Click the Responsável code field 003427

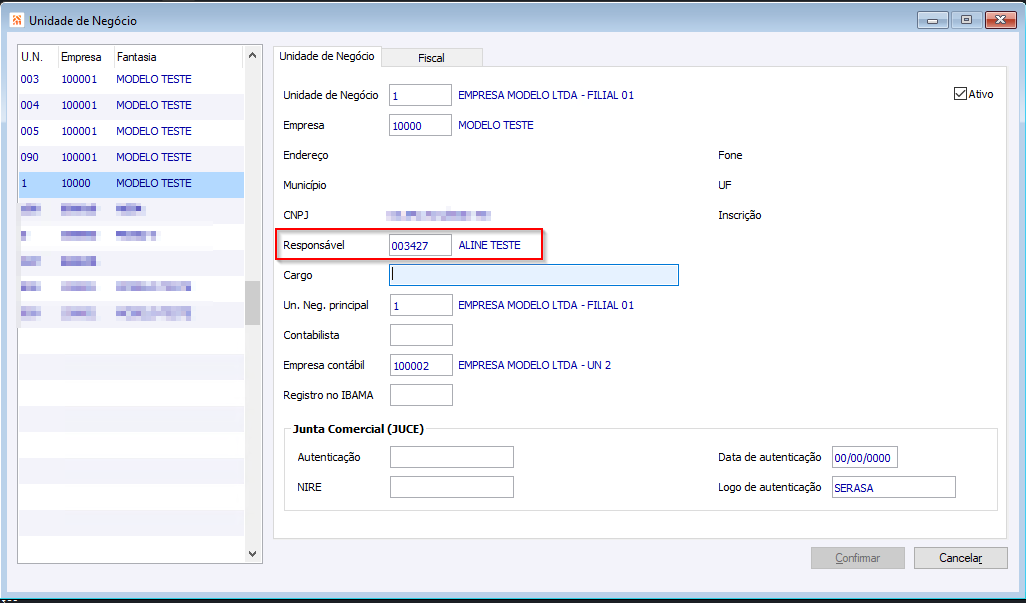[x=420, y=245]
